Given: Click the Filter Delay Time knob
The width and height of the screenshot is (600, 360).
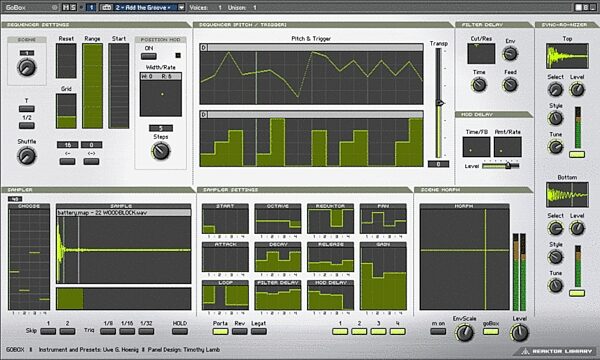Looking at the screenshot, I should tap(479, 85).
